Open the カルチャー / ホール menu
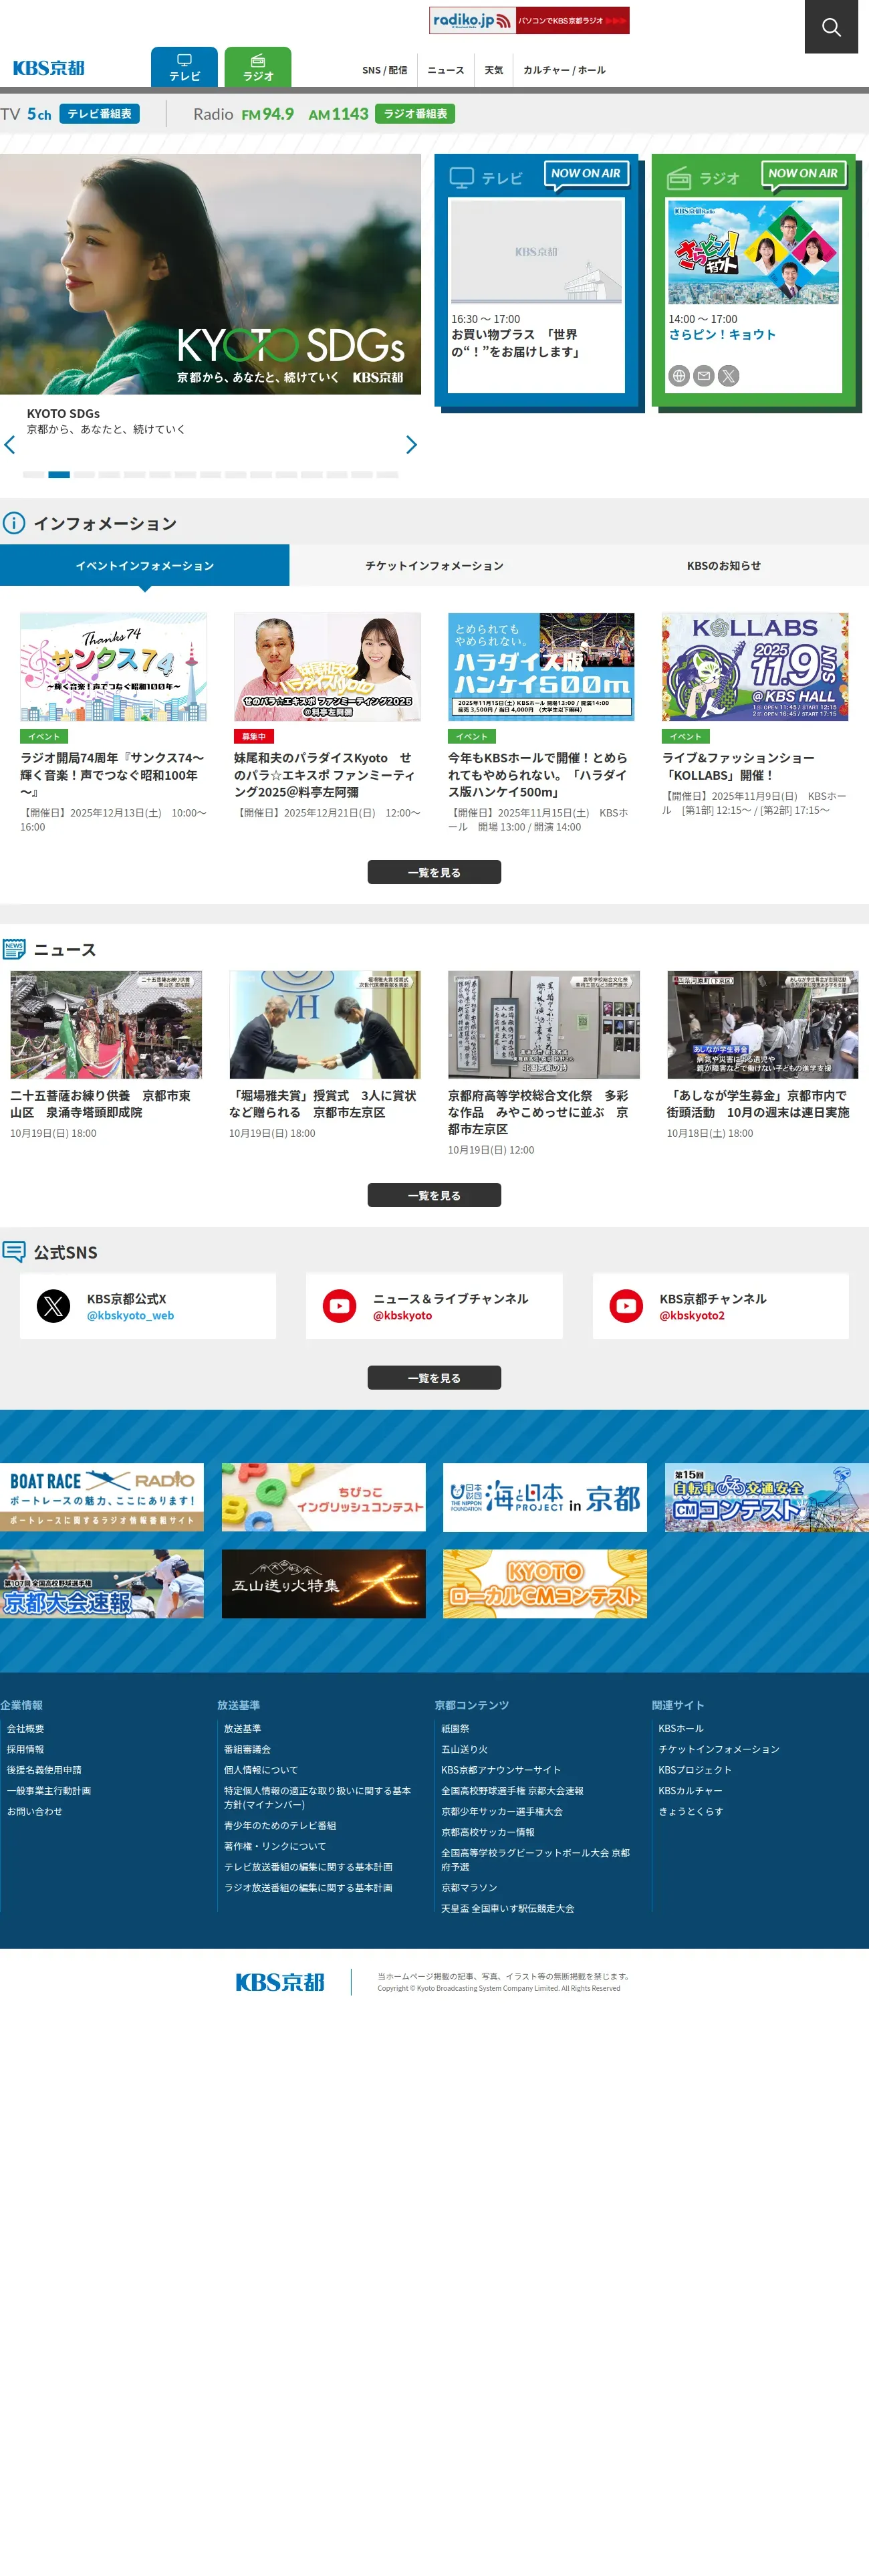869x2576 pixels. click(x=564, y=70)
